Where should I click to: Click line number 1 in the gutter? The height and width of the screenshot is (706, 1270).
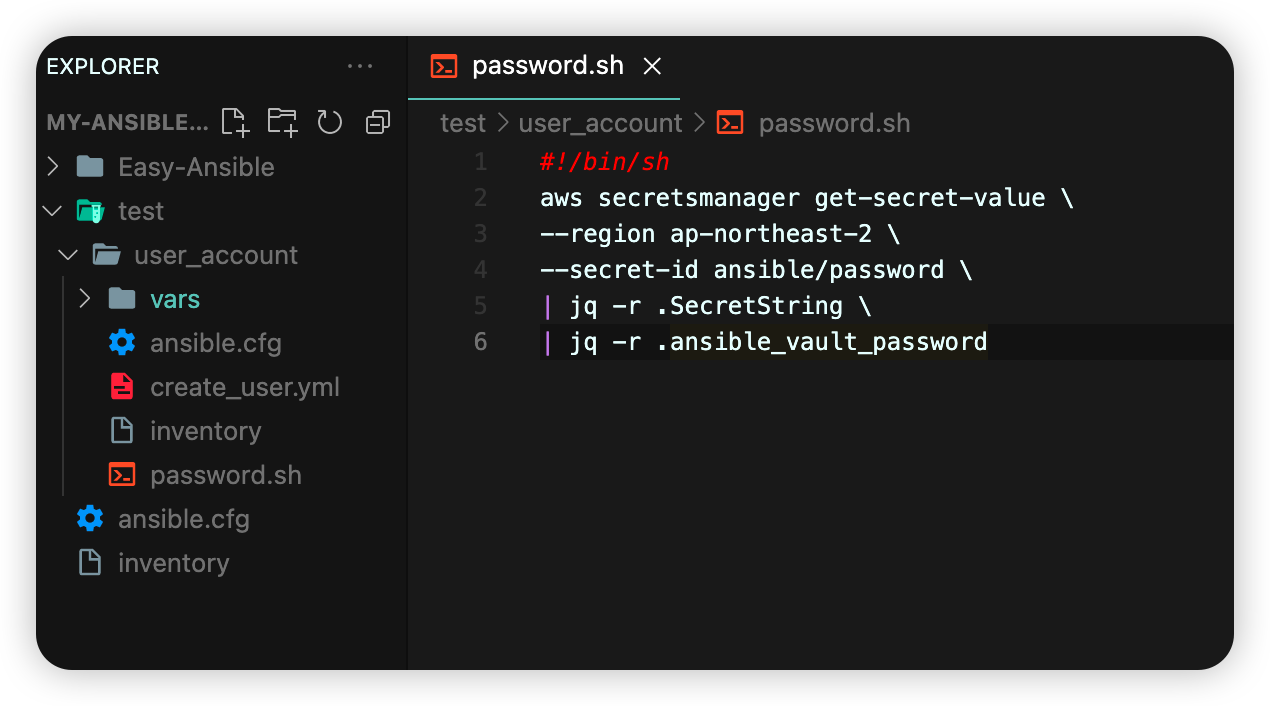coord(481,162)
